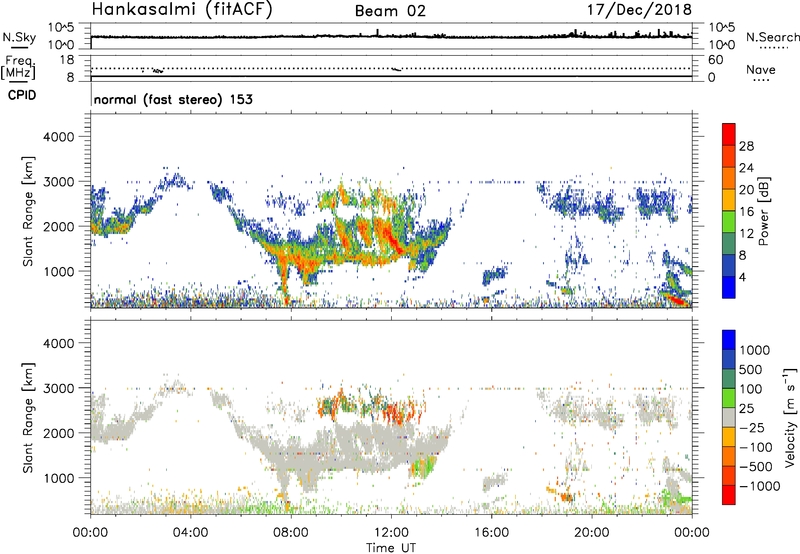The width and height of the screenshot is (800, 554).
Task: Pick the light green 12–16 dB Power segment
Action: coord(729,221)
